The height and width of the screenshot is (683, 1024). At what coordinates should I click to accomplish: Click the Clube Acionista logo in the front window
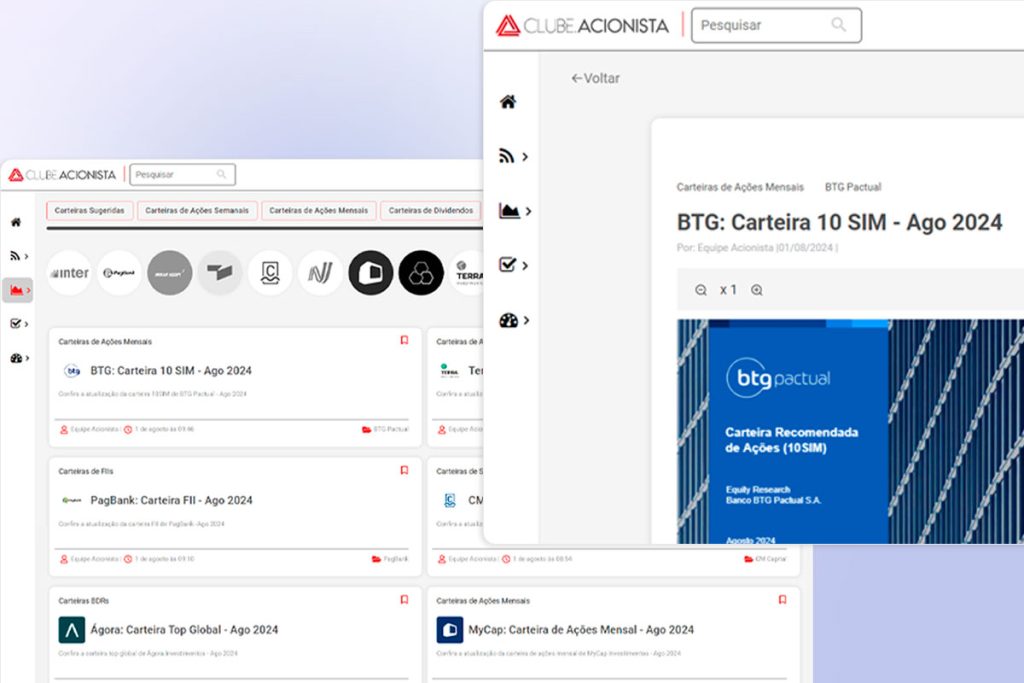582,25
